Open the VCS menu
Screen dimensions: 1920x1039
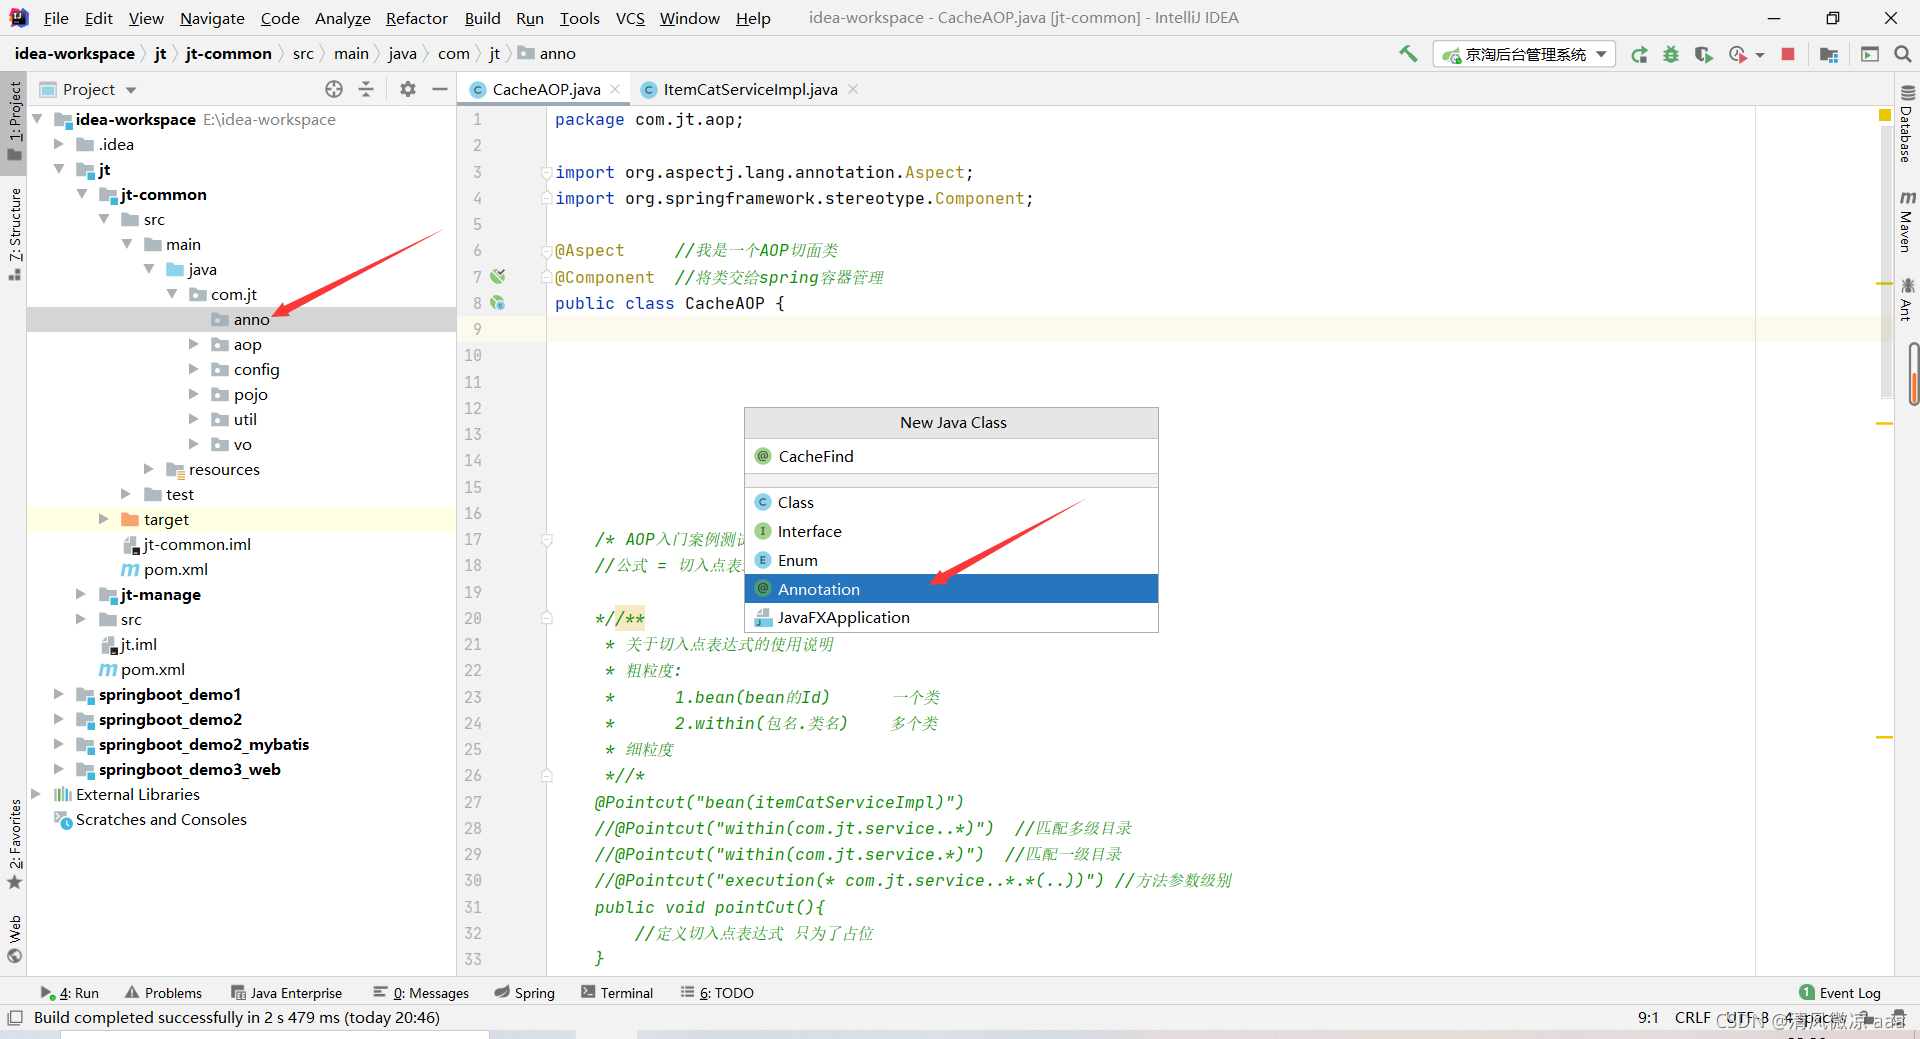tap(630, 18)
